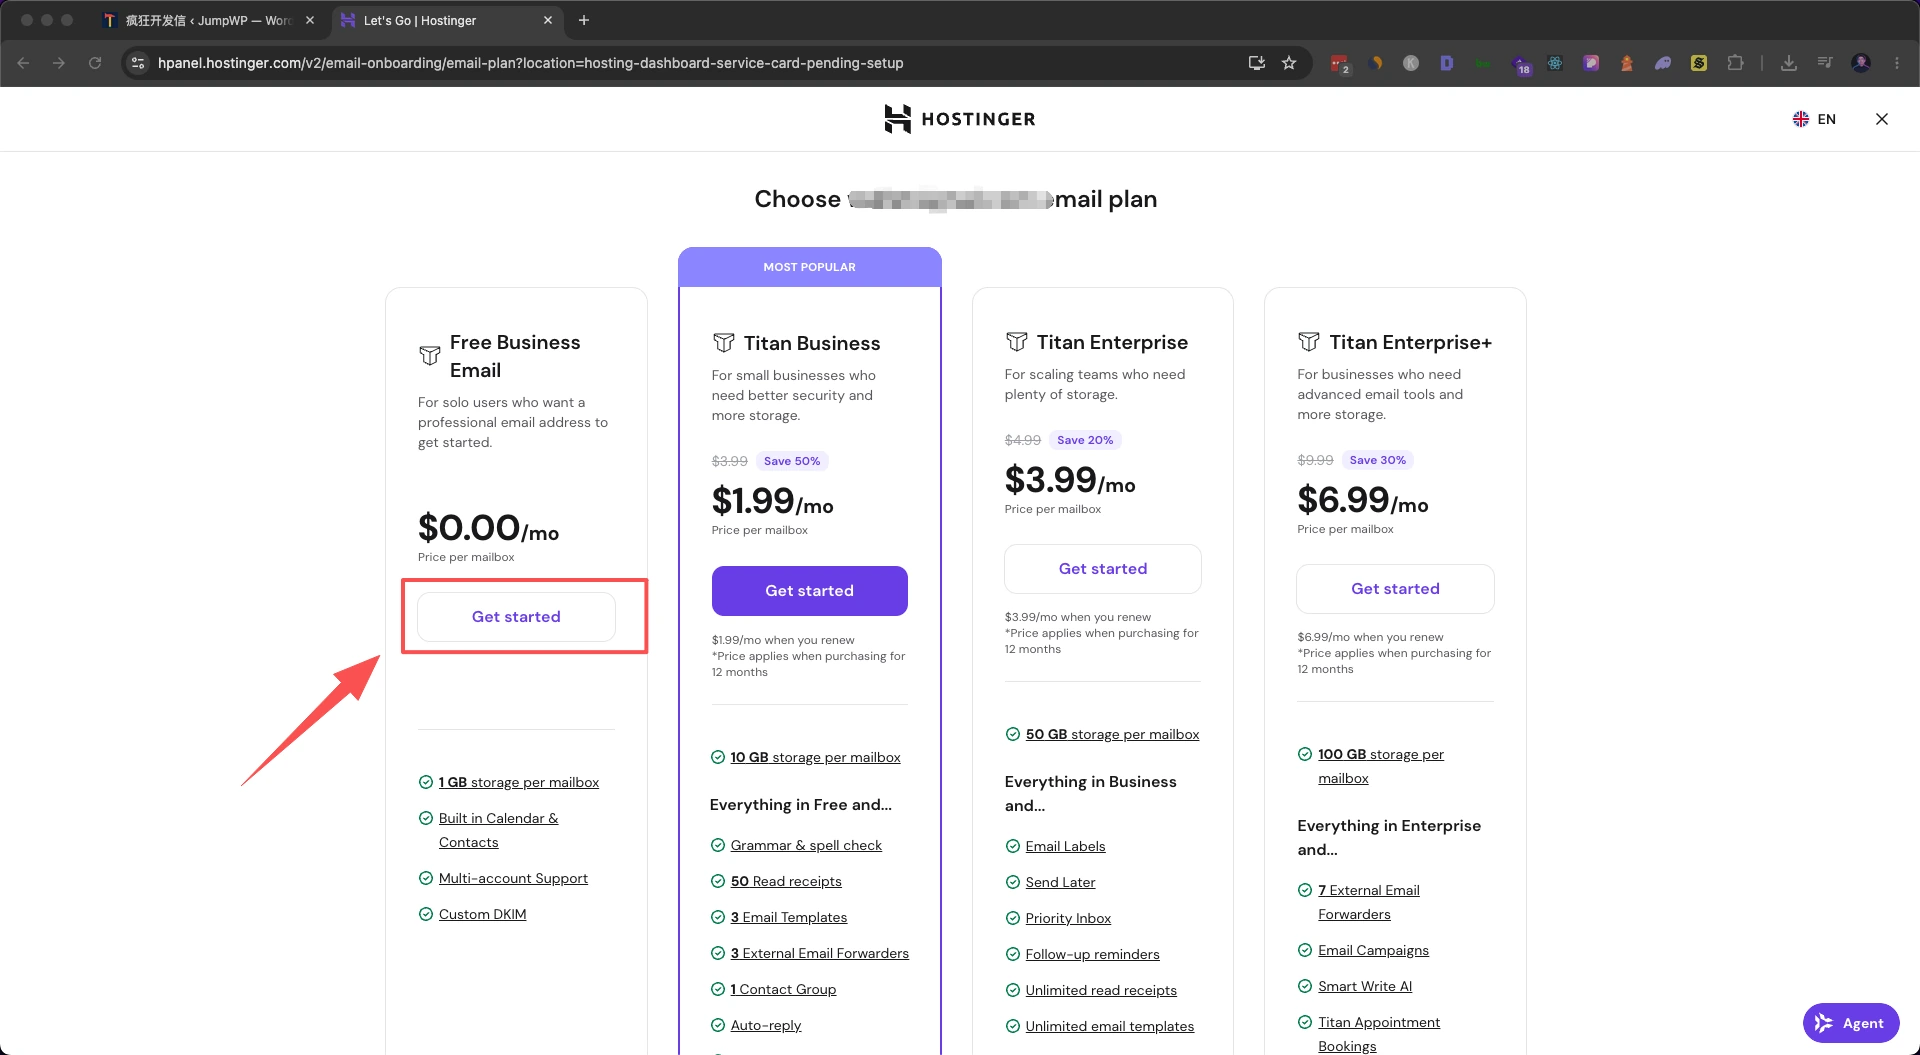Open a new browser tab
This screenshot has width=1920, height=1055.
(x=584, y=20)
